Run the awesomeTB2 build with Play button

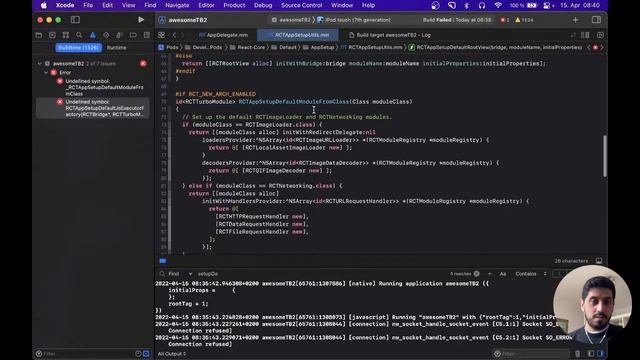[x=141, y=20]
